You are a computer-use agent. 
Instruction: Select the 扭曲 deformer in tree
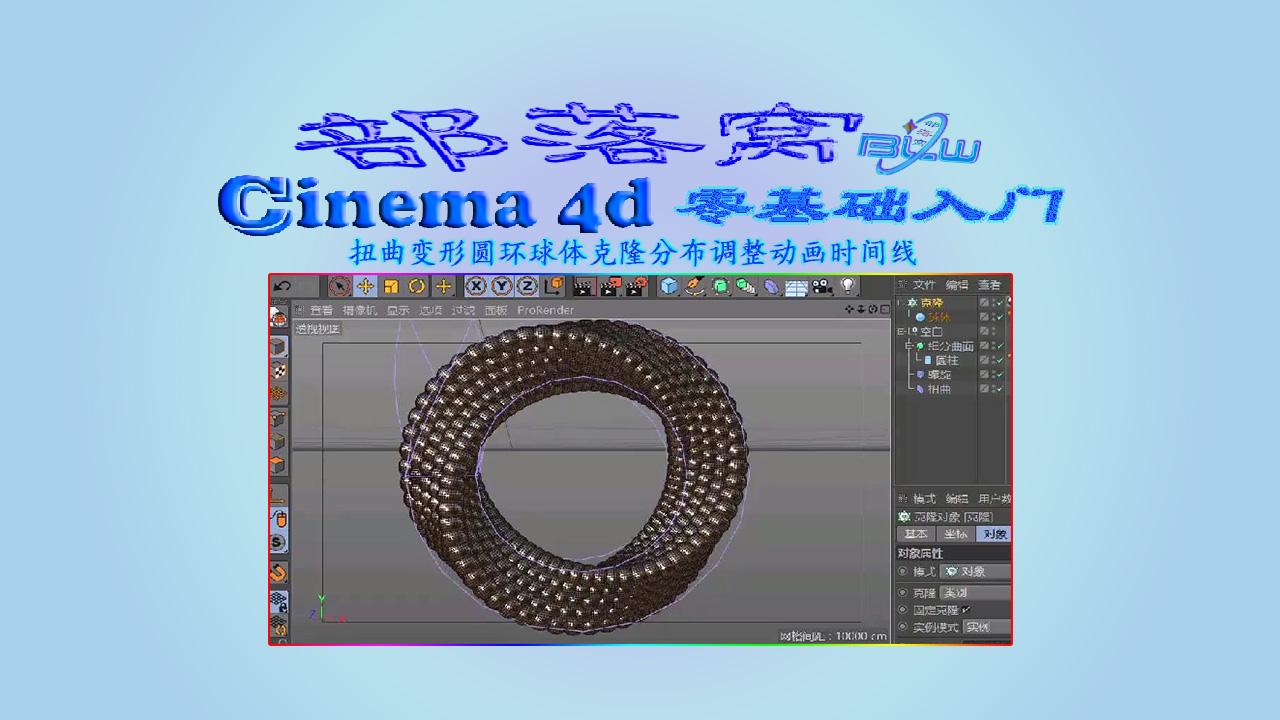click(x=939, y=388)
